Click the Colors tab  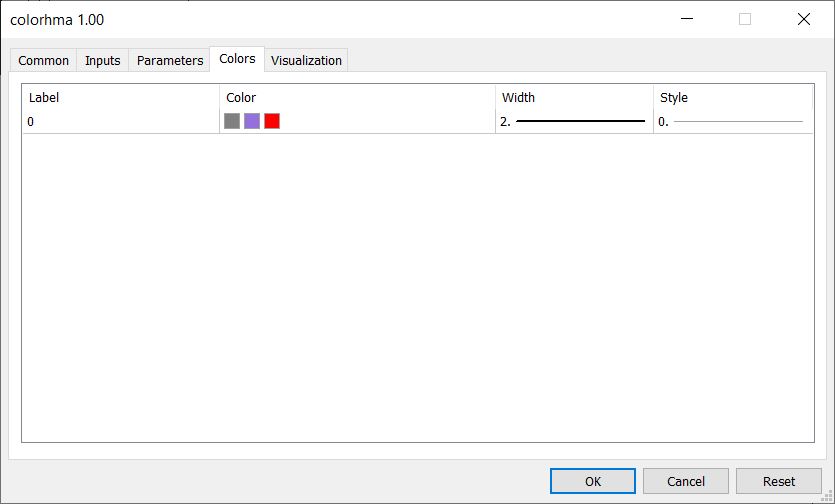click(238, 59)
